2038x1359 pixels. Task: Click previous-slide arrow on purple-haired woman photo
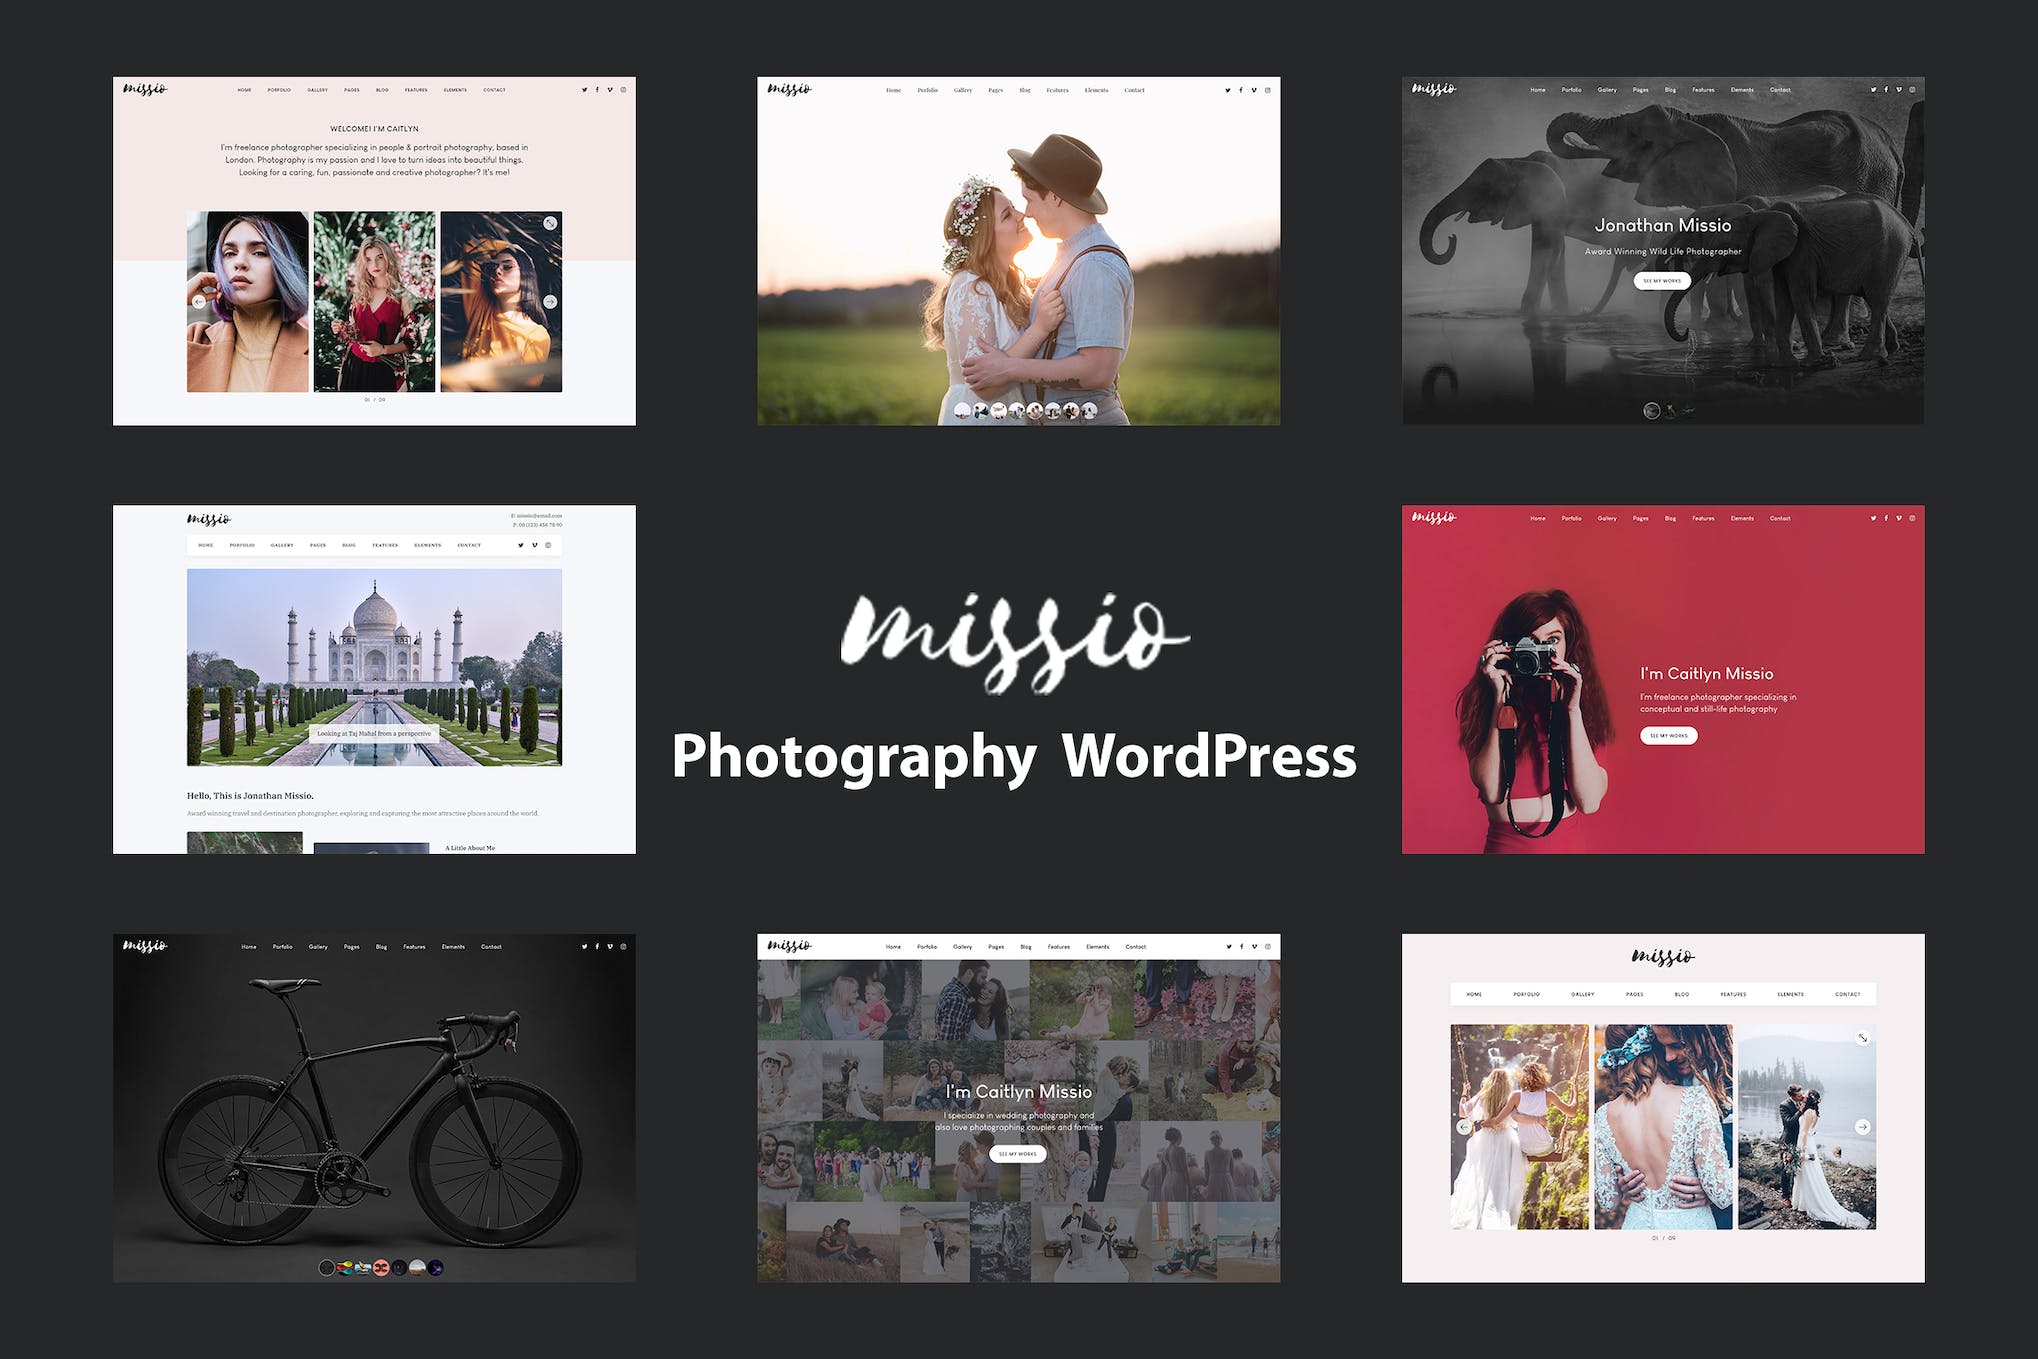199,302
